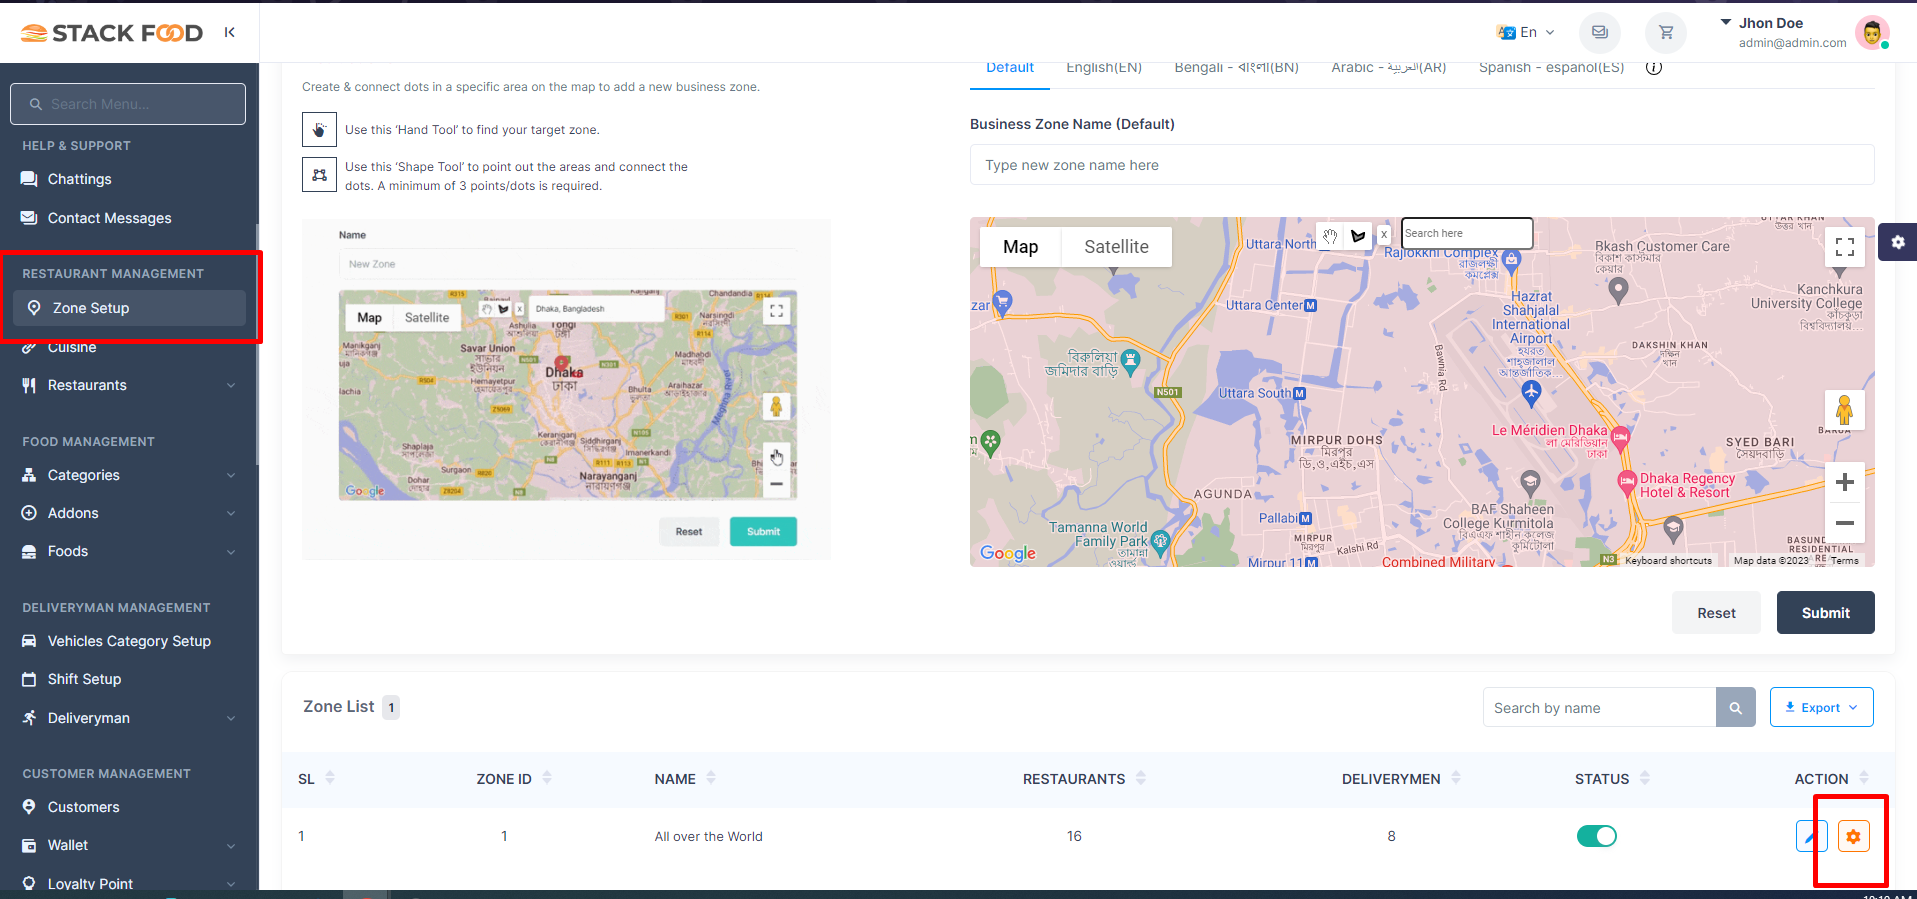Switch to the Bengali (BN) tab
The width and height of the screenshot is (1917, 899).
coord(1237,68)
